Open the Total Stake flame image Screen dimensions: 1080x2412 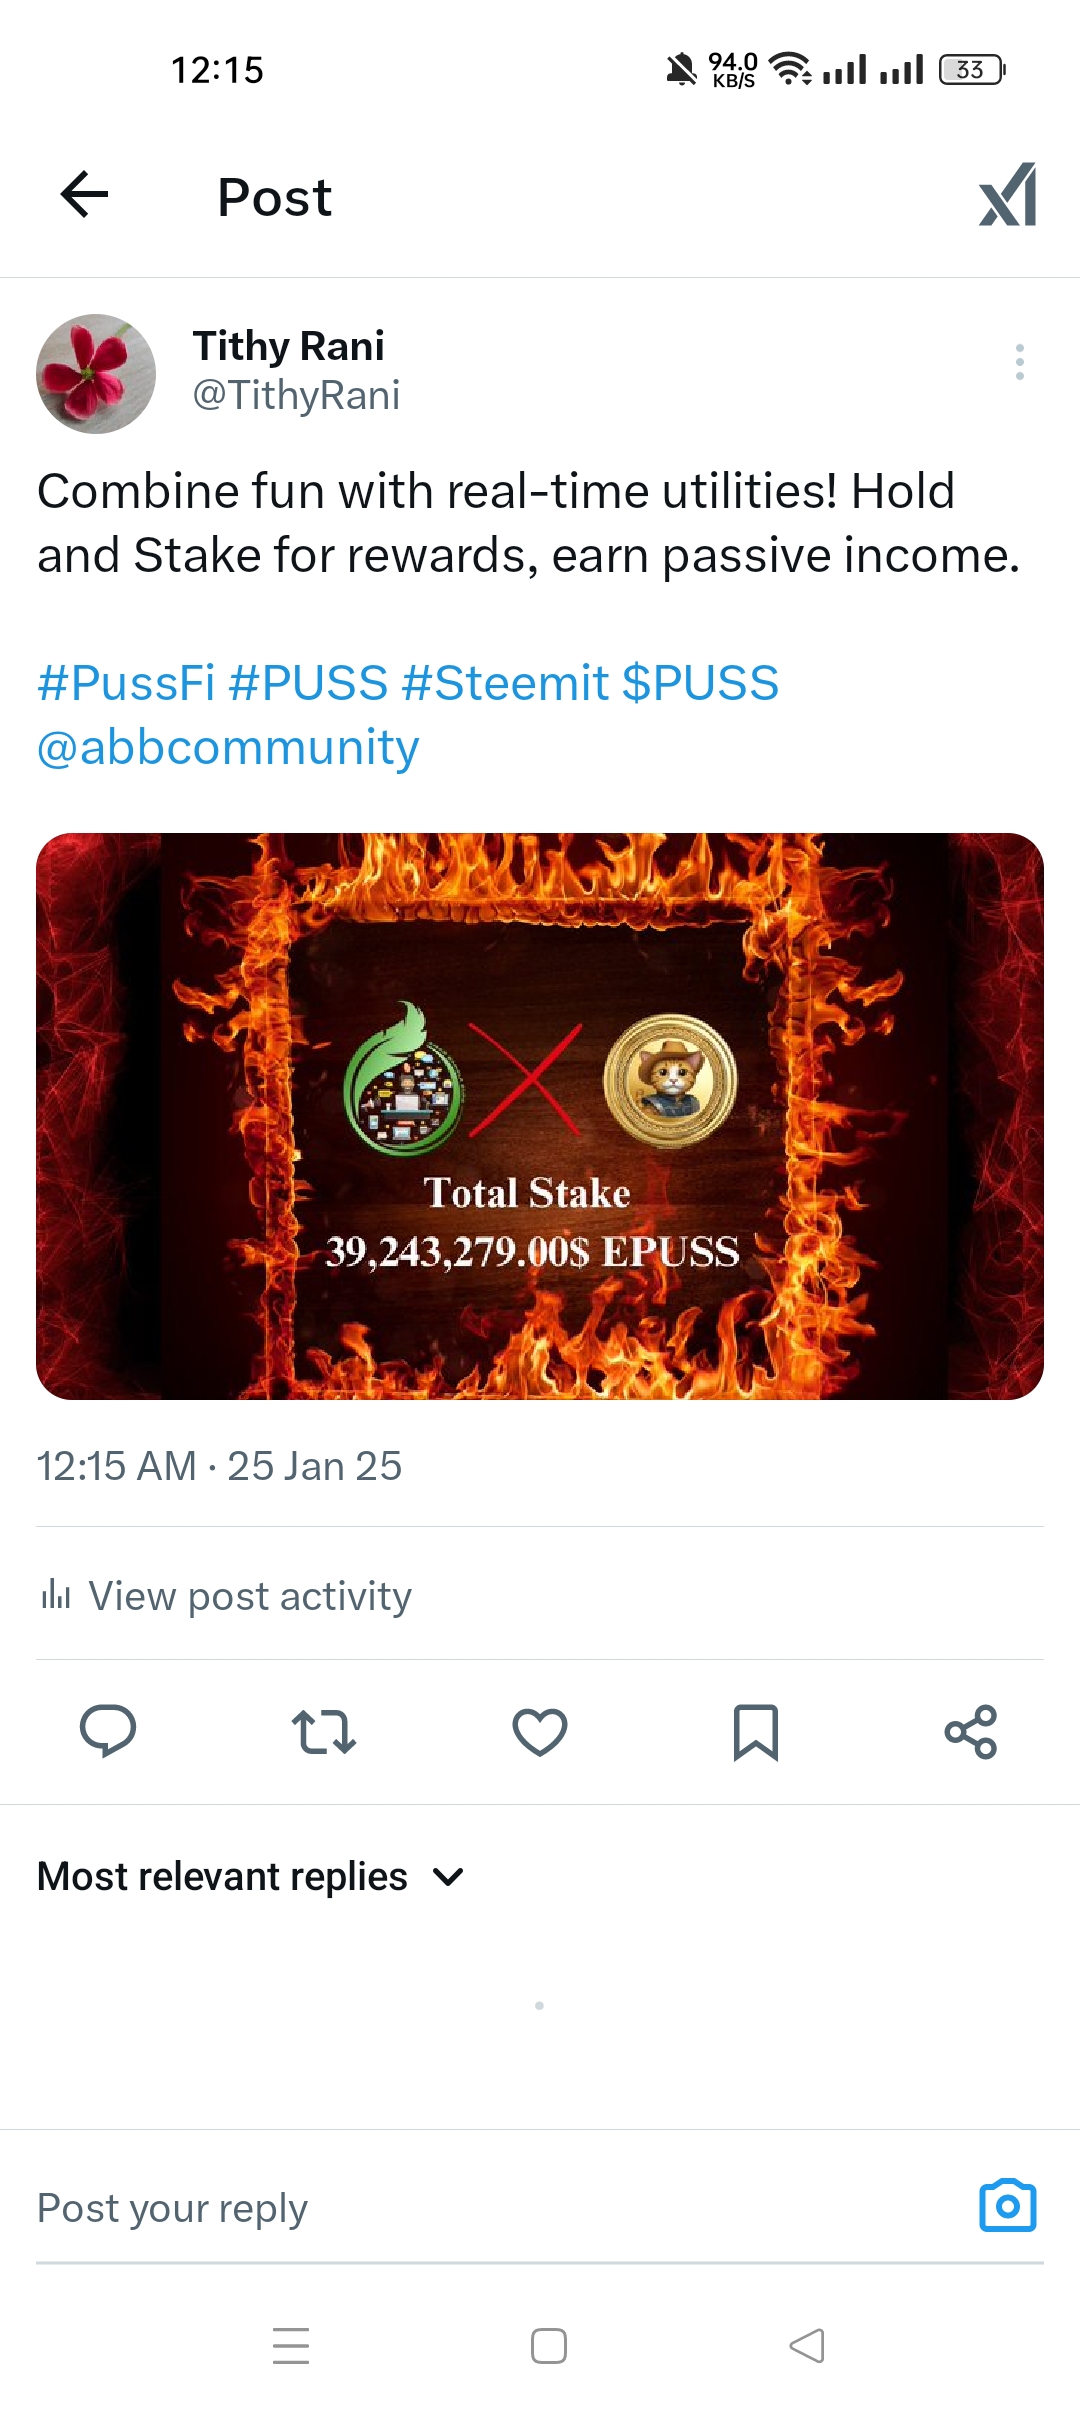(x=540, y=1116)
